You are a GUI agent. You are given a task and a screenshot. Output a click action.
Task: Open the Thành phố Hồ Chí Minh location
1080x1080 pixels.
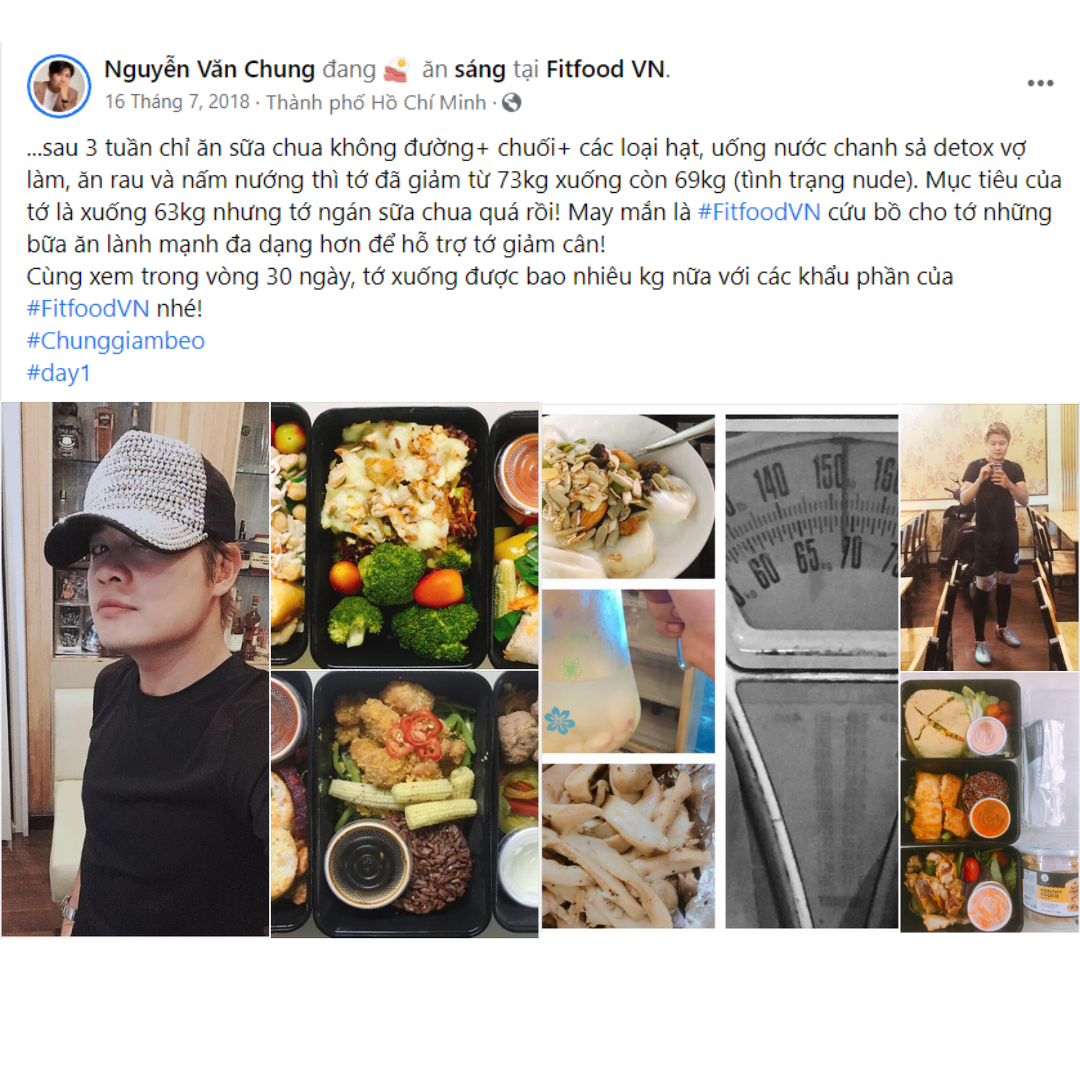pos(376,103)
